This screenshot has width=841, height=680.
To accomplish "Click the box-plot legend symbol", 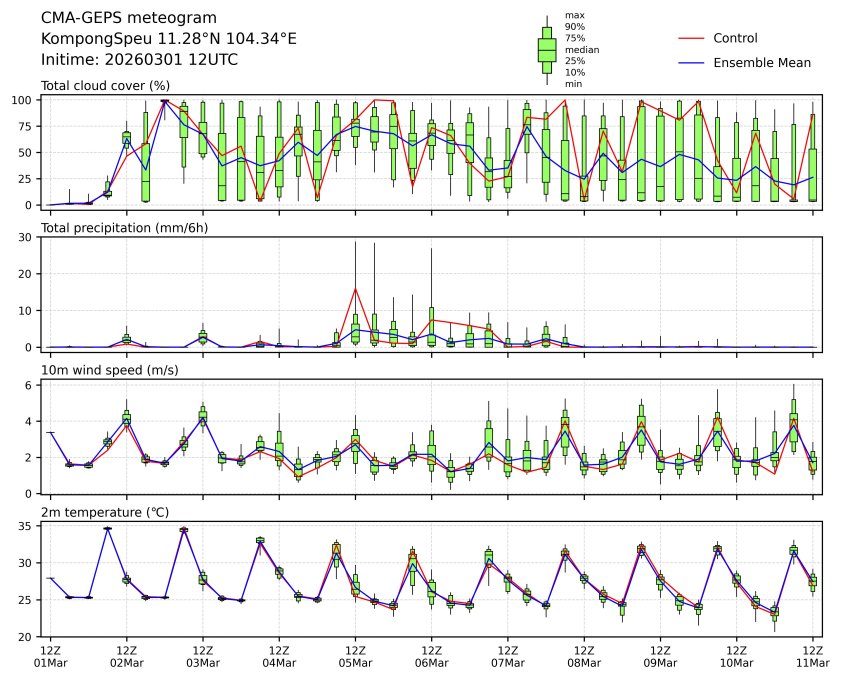I will click(547, 50).
